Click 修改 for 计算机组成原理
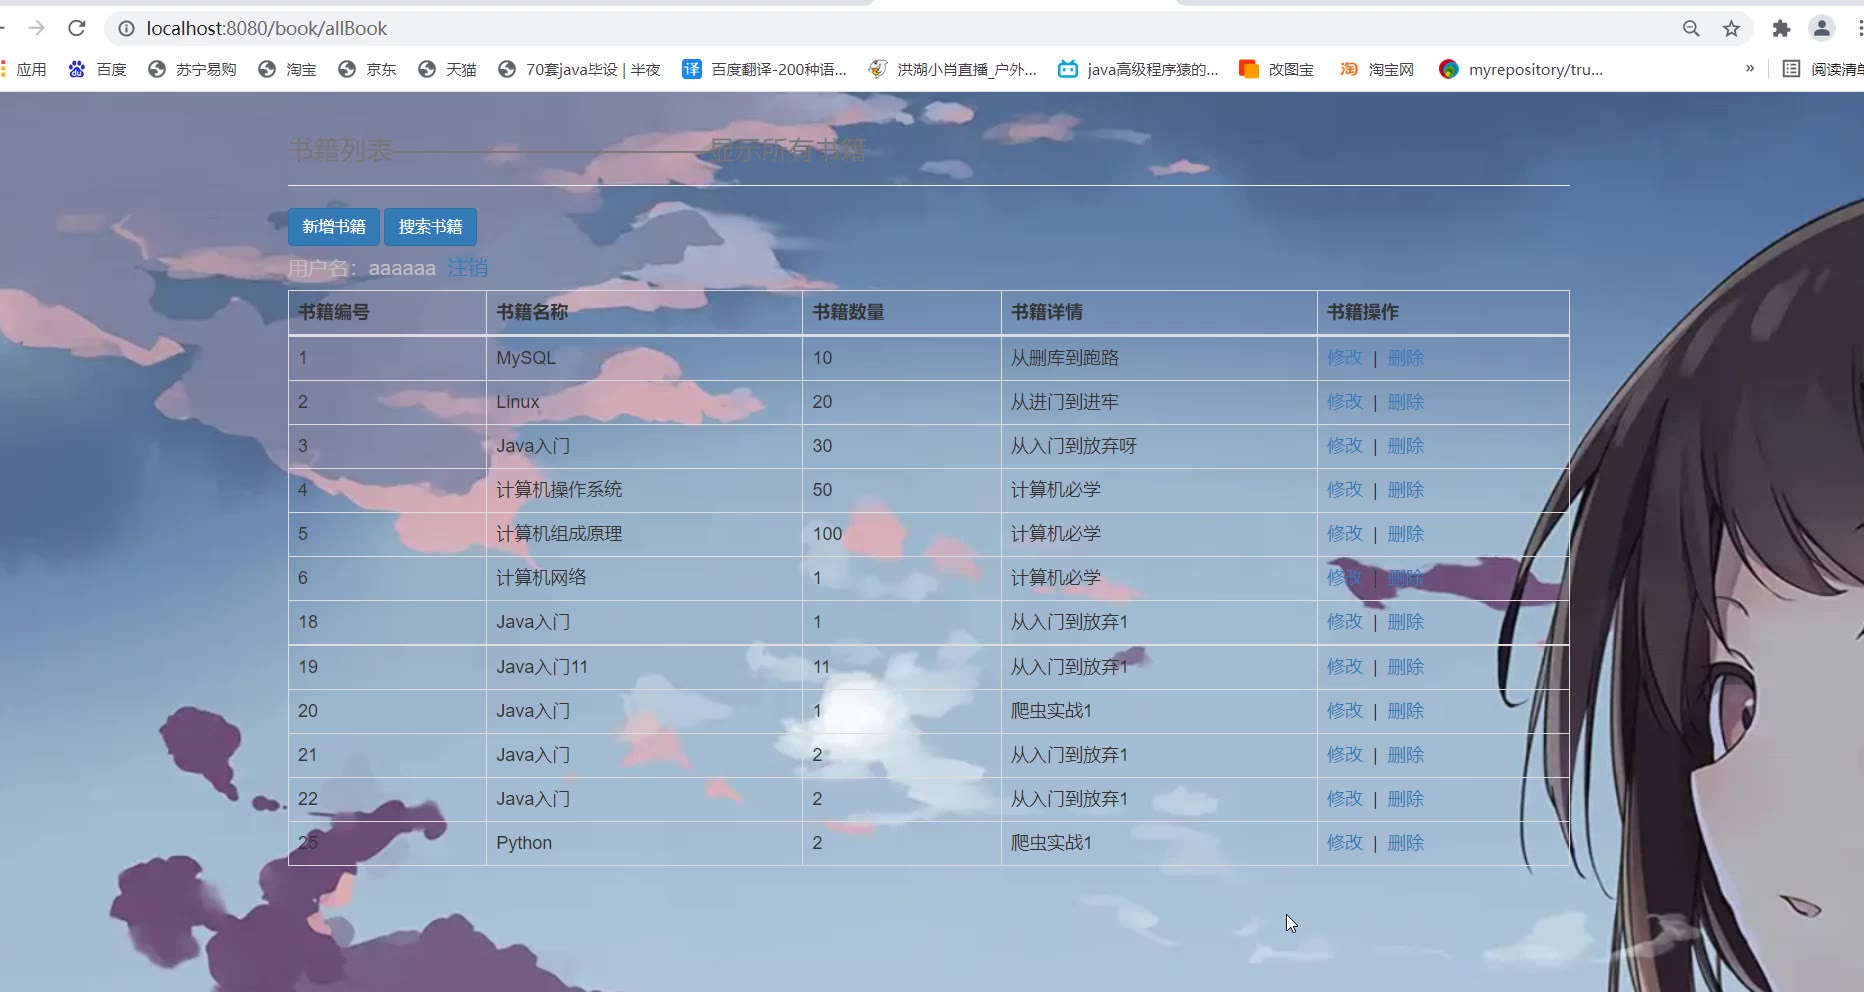Screen dimensions: 1864x992 coord(1345,534)
